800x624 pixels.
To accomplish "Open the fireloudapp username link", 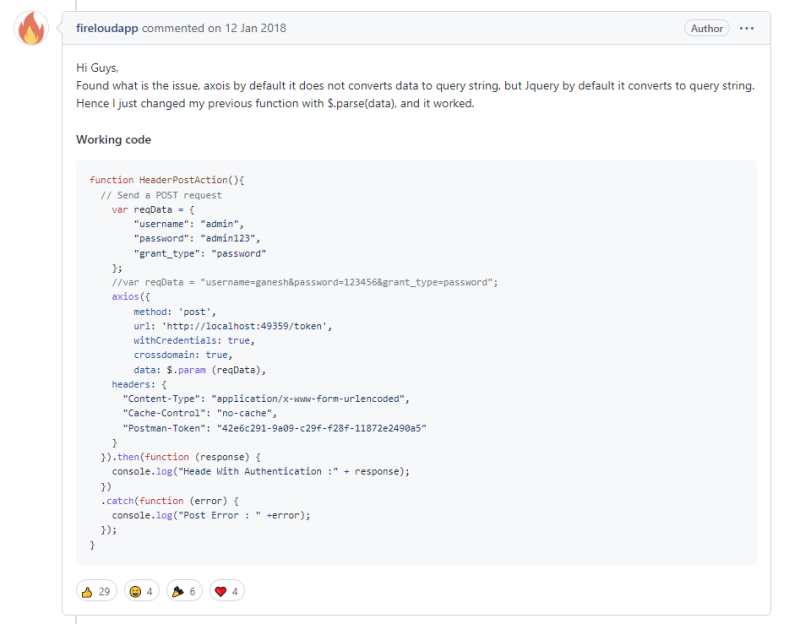I will tap(107, 28).
